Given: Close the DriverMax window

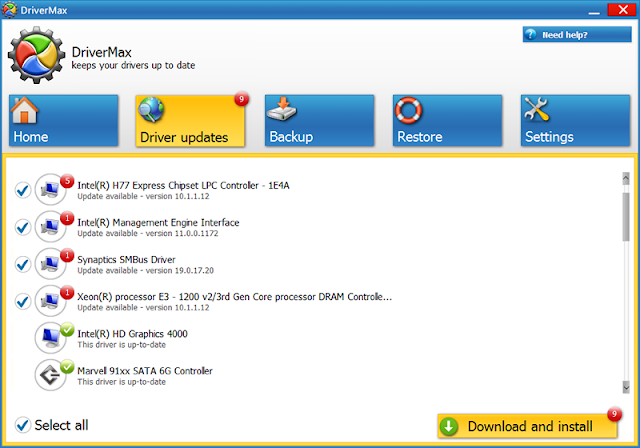Looking at the screenshot, I should coord(622,10).
